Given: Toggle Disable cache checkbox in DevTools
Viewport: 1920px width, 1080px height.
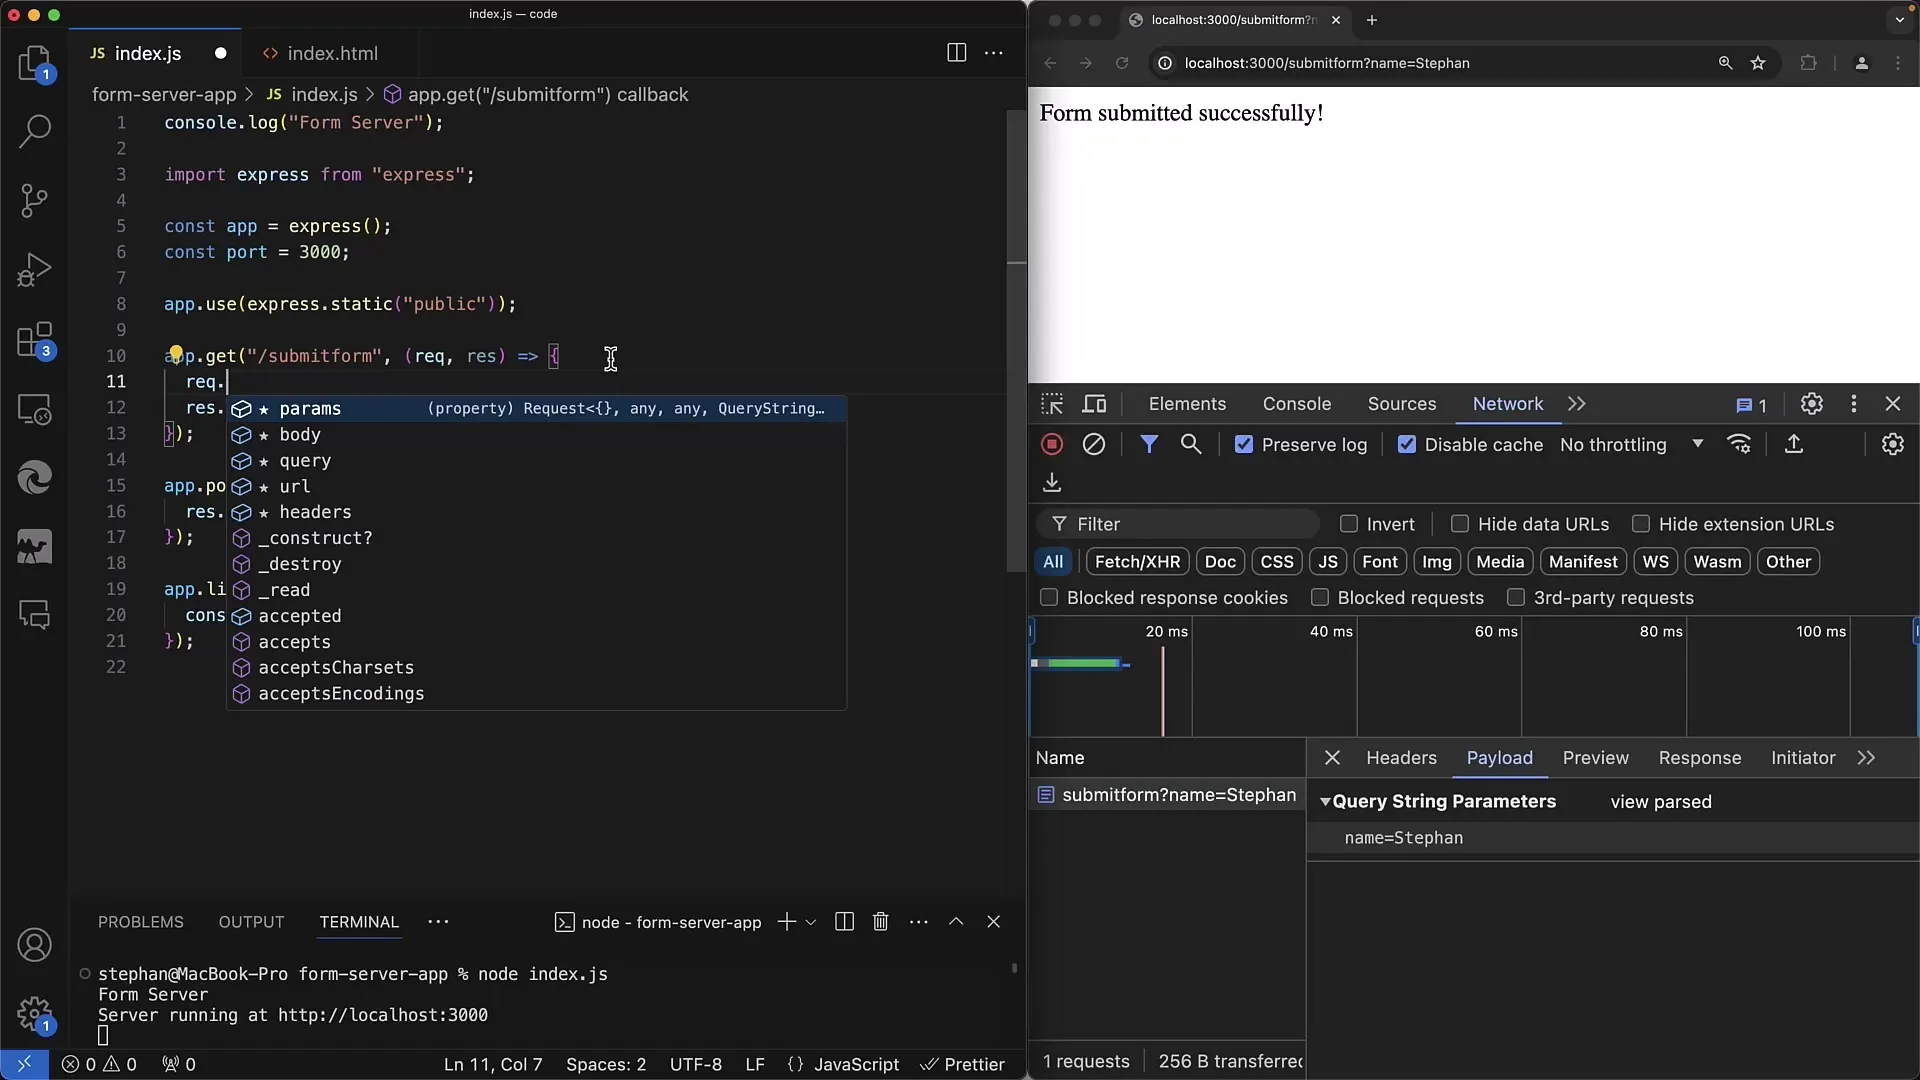Looking at the screenshot, I should click(x=1406, y=444).
